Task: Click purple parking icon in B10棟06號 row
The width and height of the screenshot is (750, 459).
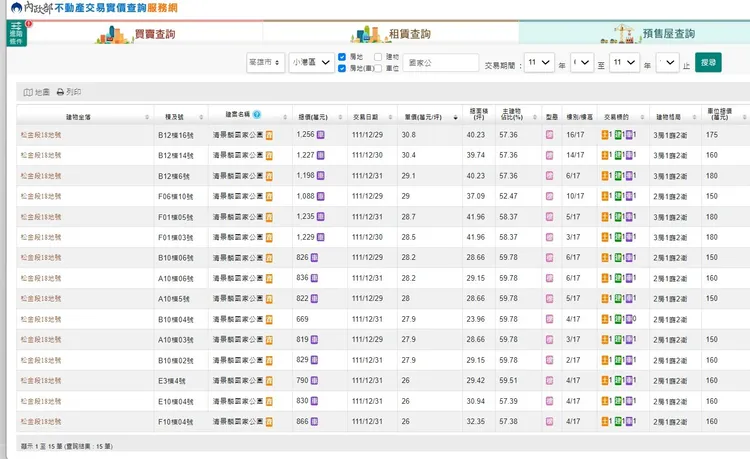Action: tap(629, 258)
